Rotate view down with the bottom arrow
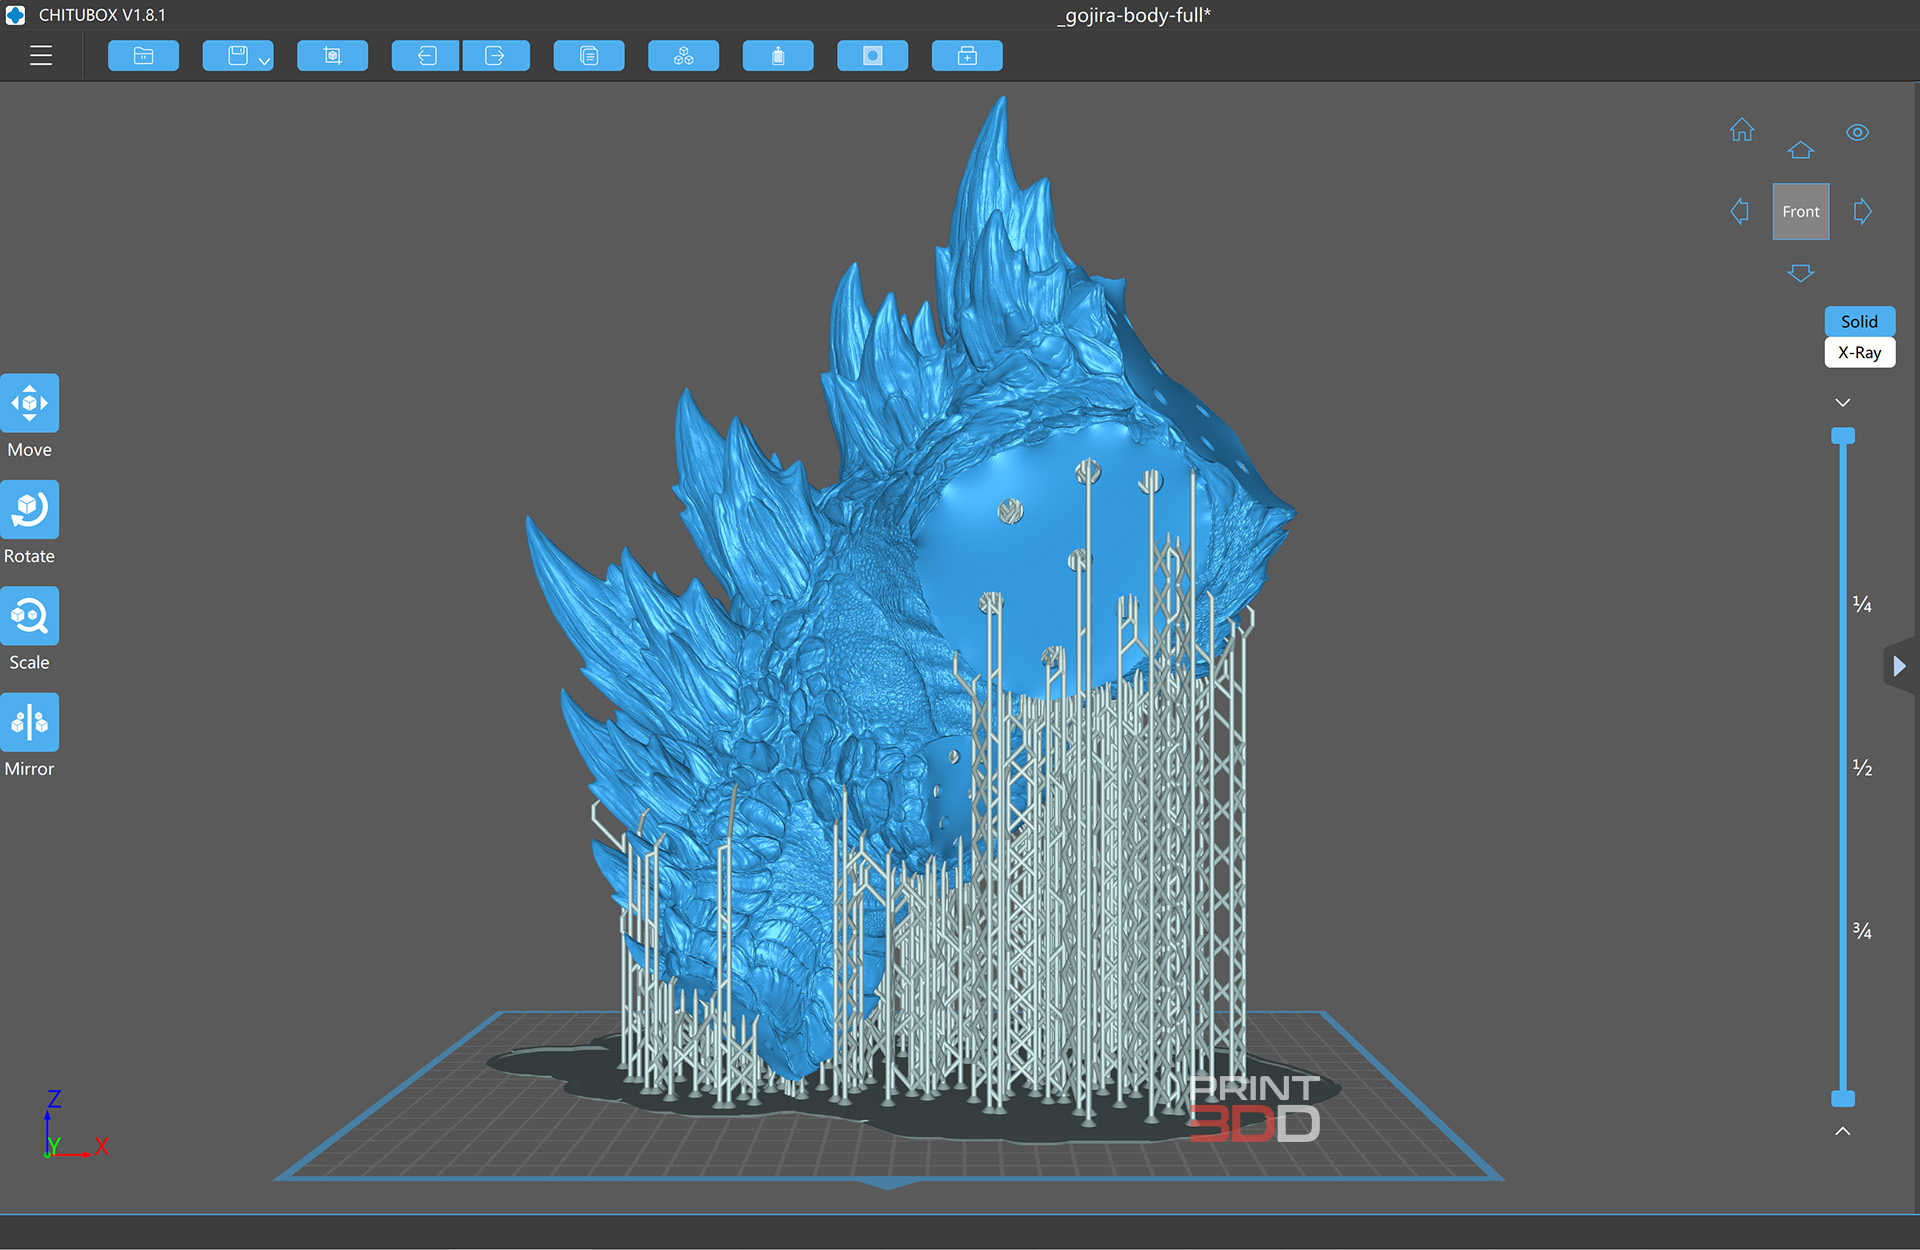This screenshot has height=1250, width=1920. click(1800, 273)
